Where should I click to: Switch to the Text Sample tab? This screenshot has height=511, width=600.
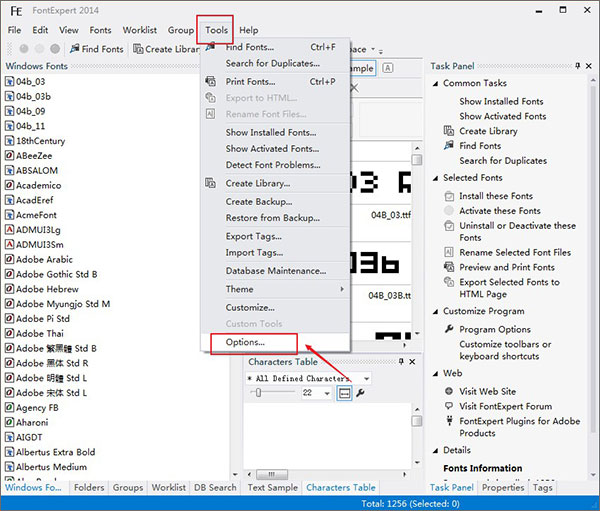tap(270, 488)
